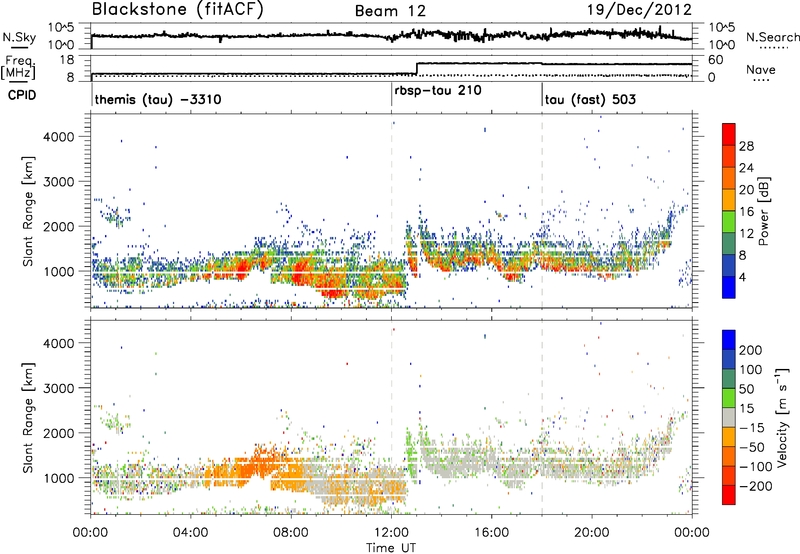The height and width of the screenshot is (554, 800).
Task: Pick the gray -15 to 15 velocity segment
Action: 729,418
